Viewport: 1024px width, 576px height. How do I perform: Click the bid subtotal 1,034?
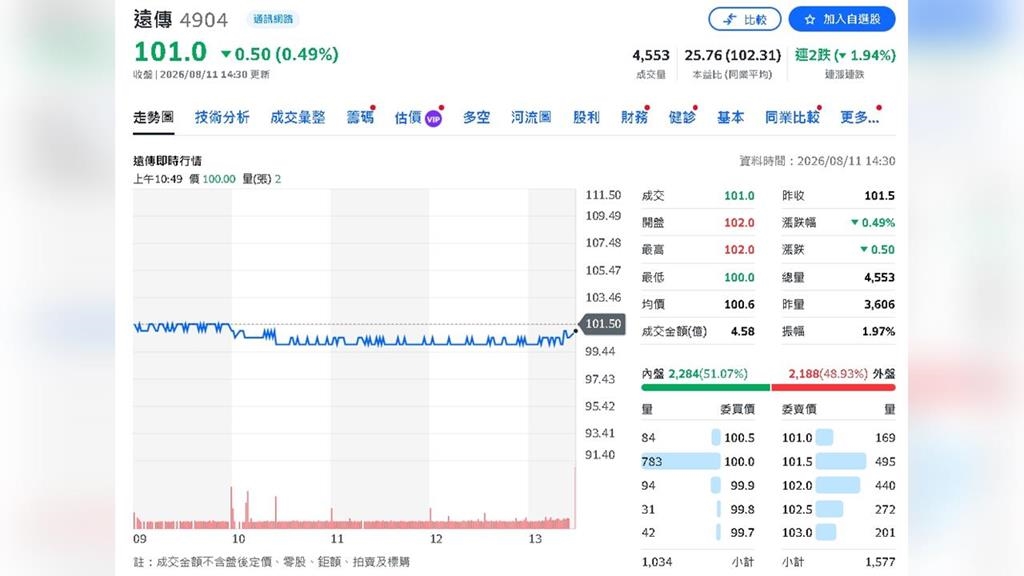tap(657, 562)
